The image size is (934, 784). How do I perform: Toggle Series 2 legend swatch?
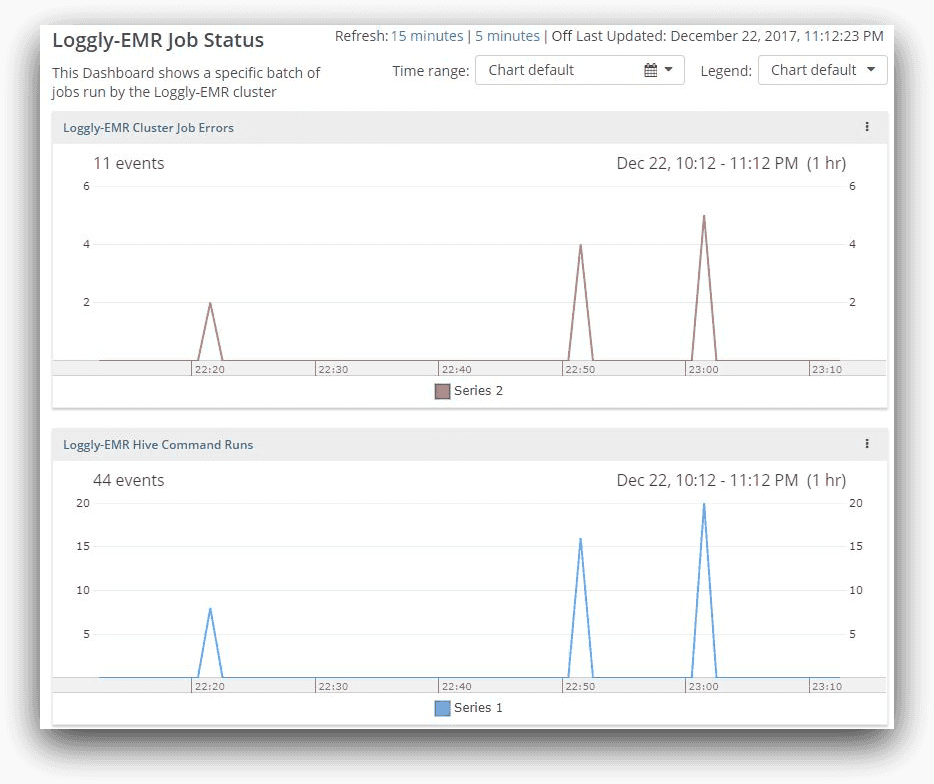[x=442, y=391]
